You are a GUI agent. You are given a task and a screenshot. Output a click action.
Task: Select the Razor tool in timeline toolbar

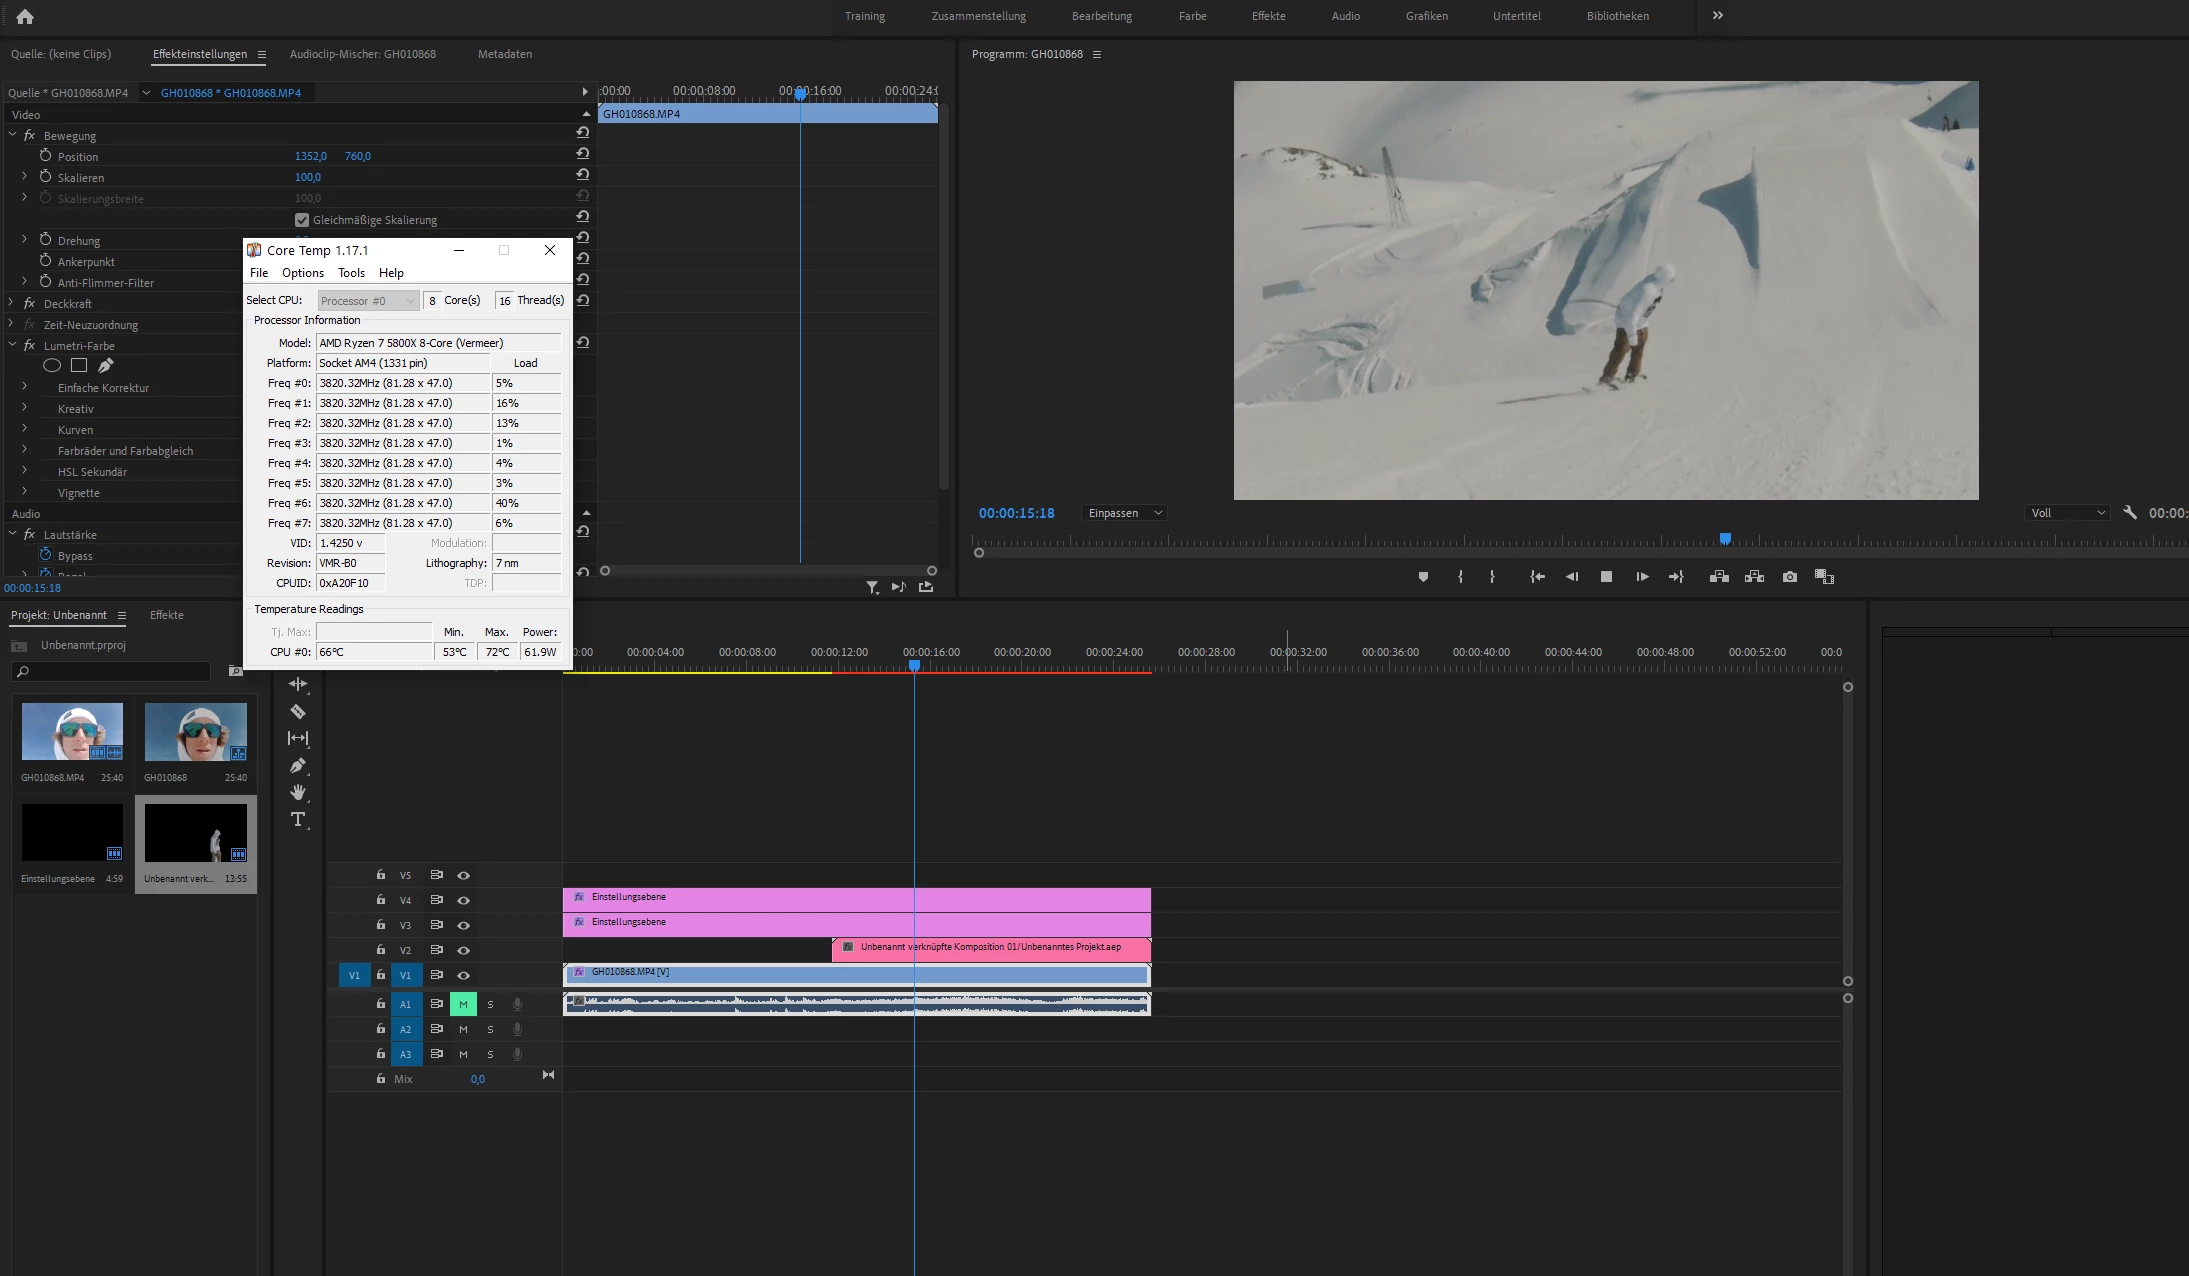tap(298, 712)
